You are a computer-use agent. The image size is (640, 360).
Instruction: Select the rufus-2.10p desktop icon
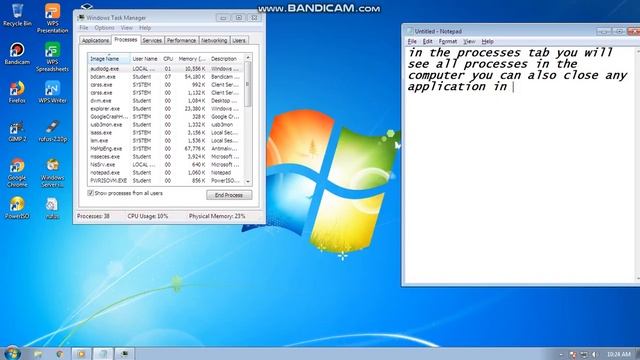(x=53, y=131)
